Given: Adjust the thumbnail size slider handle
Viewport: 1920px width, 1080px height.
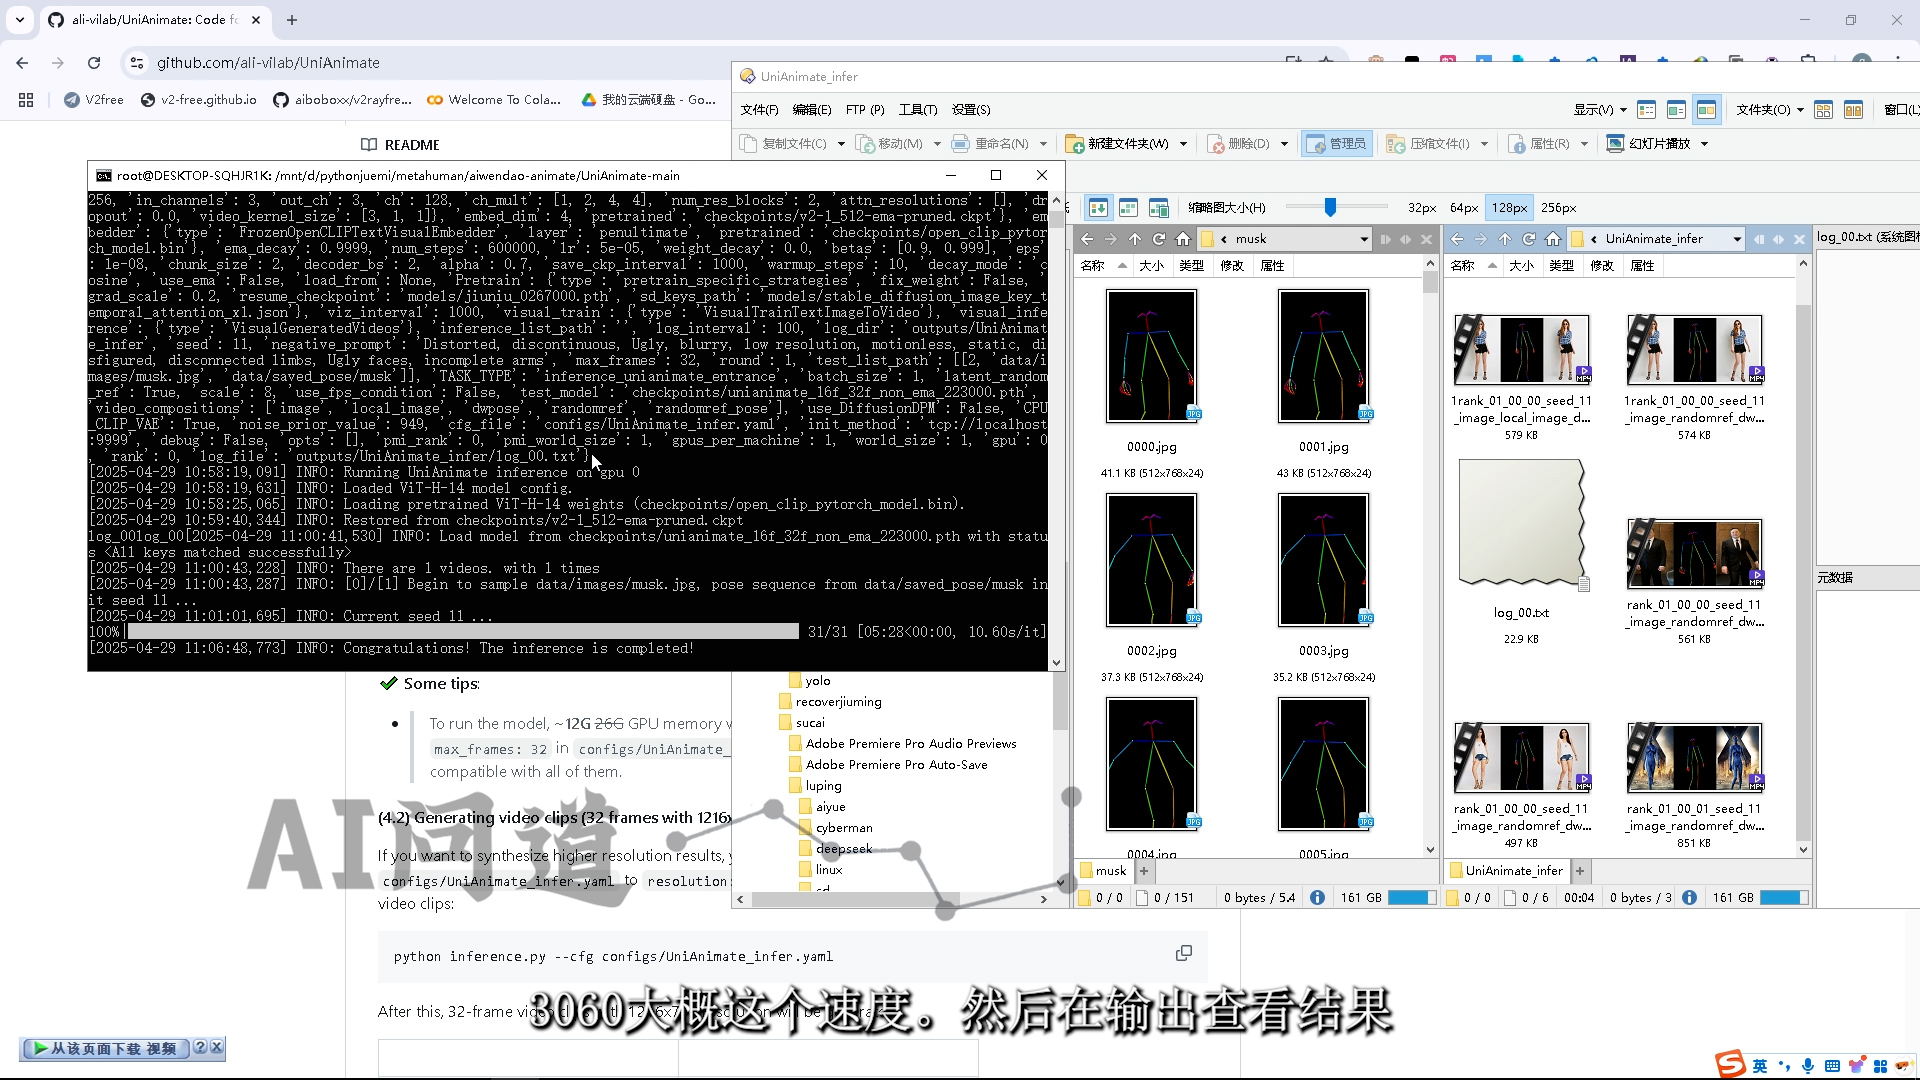Looking at the screenshot, I should (x=1330, y=207).
